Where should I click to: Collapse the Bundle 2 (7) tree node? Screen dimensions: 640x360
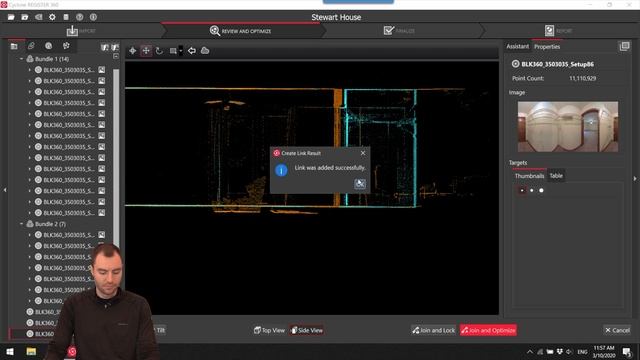point(21,224)
